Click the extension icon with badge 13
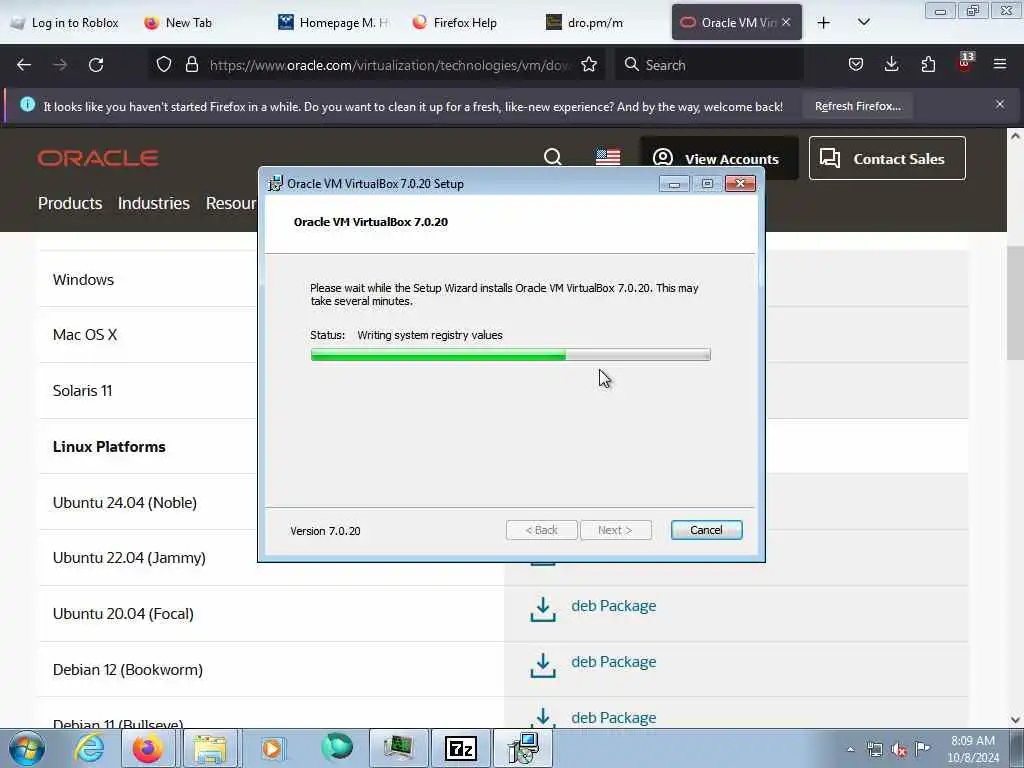 pos(965,63)
